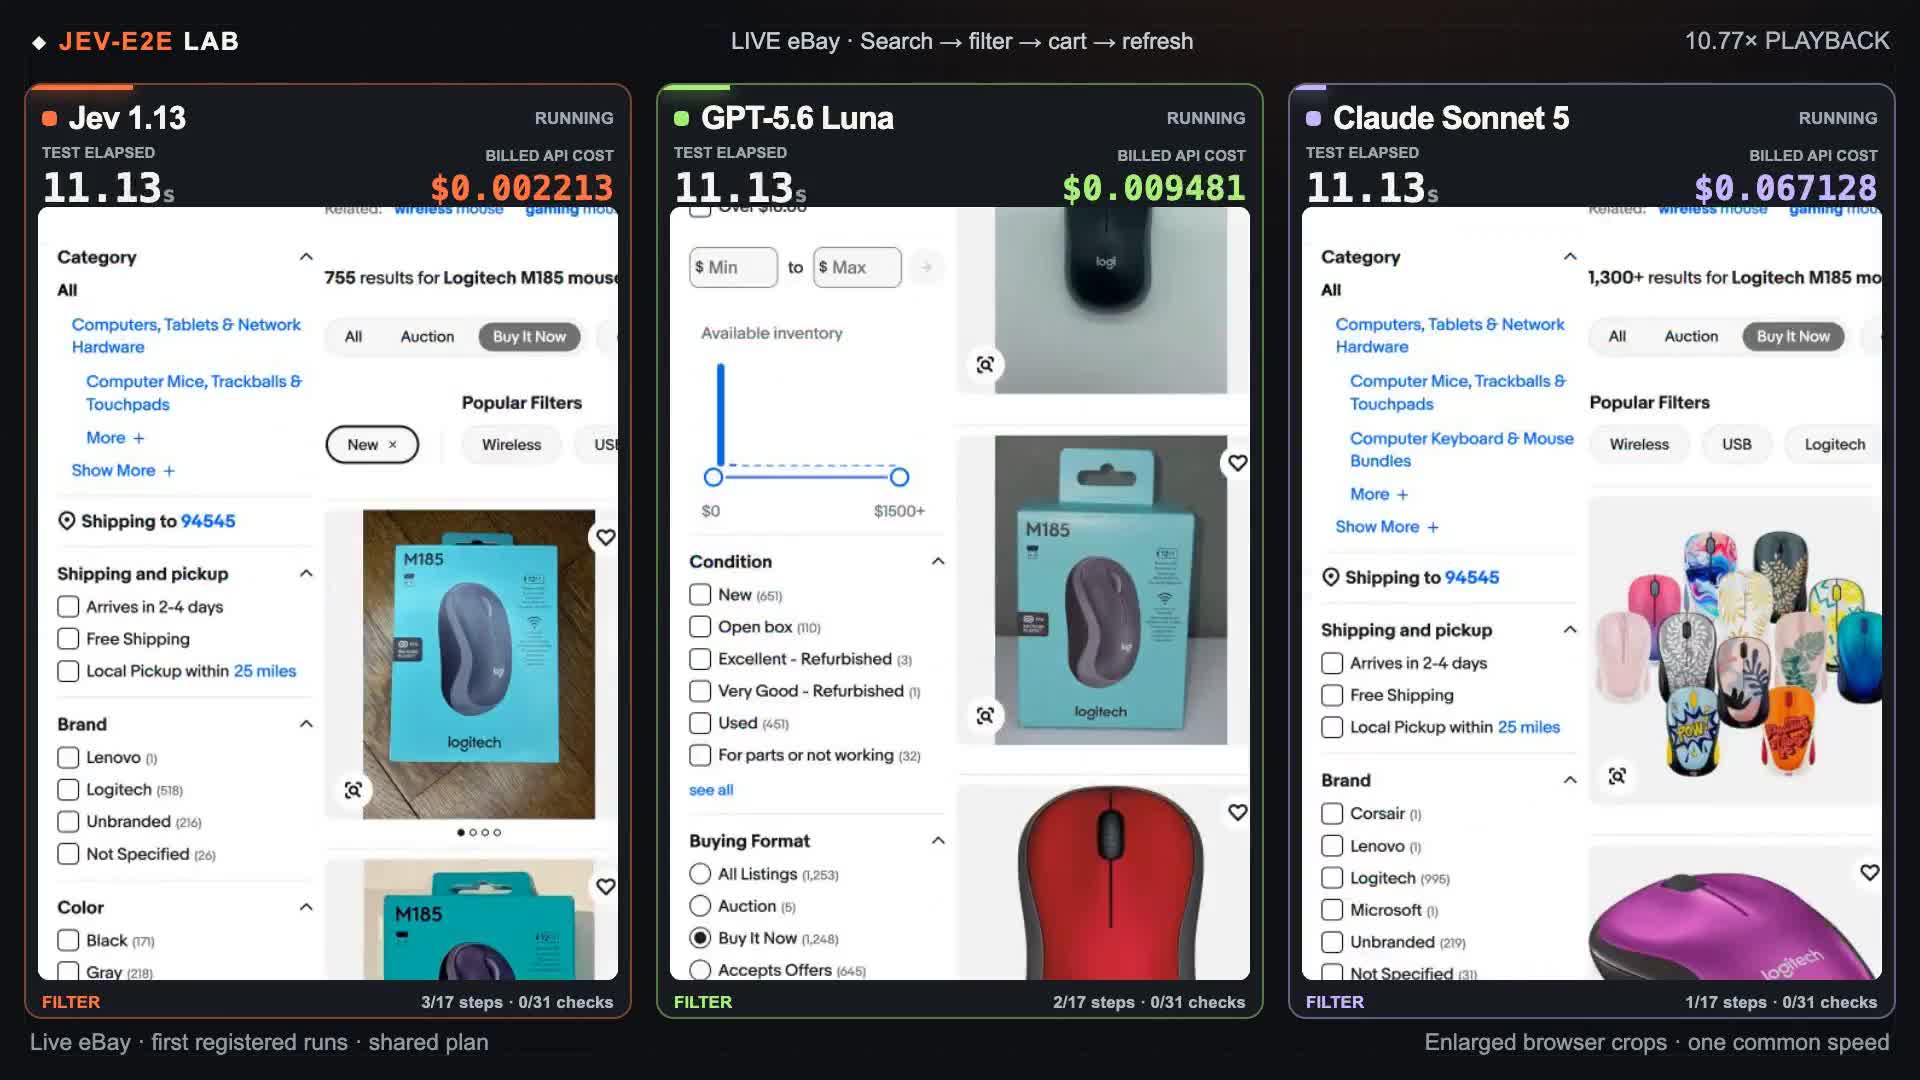Open Computer Mice, Trackballs & Touchpads in Jev panel
Image resolution: width=1920 pixels, height=1080 pixels.
click(x=194, y=393)
